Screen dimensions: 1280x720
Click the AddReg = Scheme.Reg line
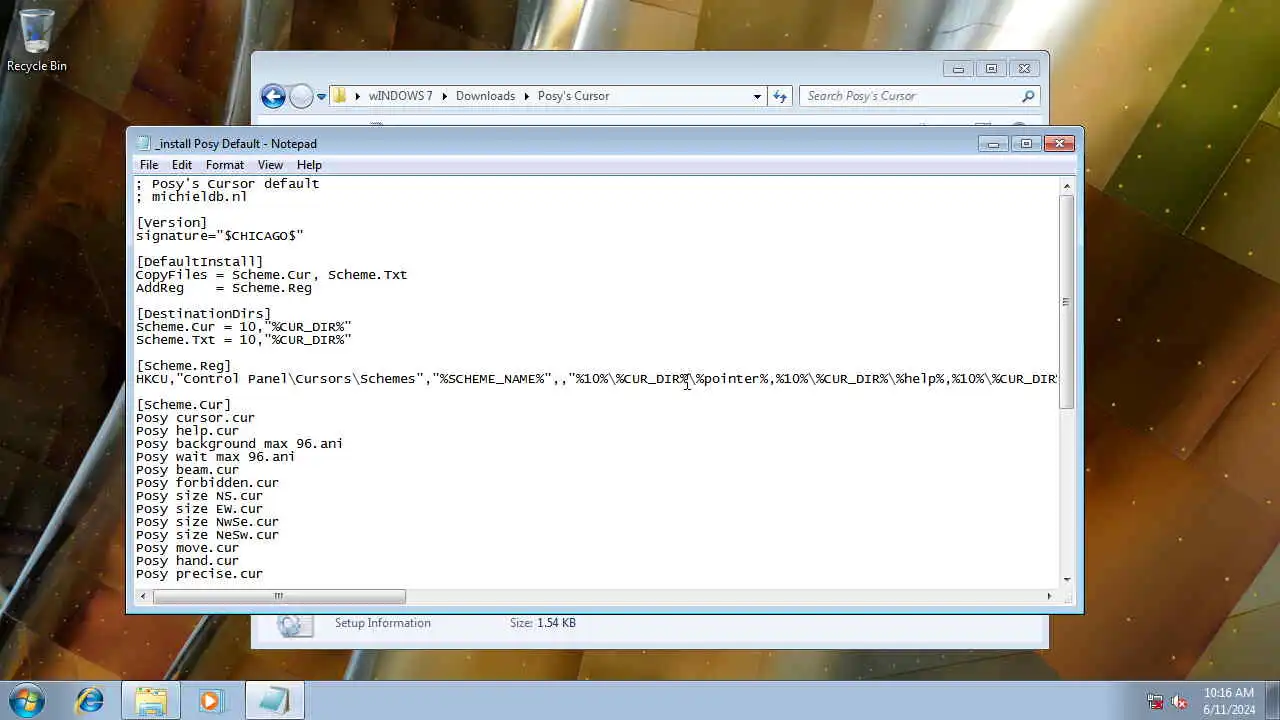click(224, 288)
